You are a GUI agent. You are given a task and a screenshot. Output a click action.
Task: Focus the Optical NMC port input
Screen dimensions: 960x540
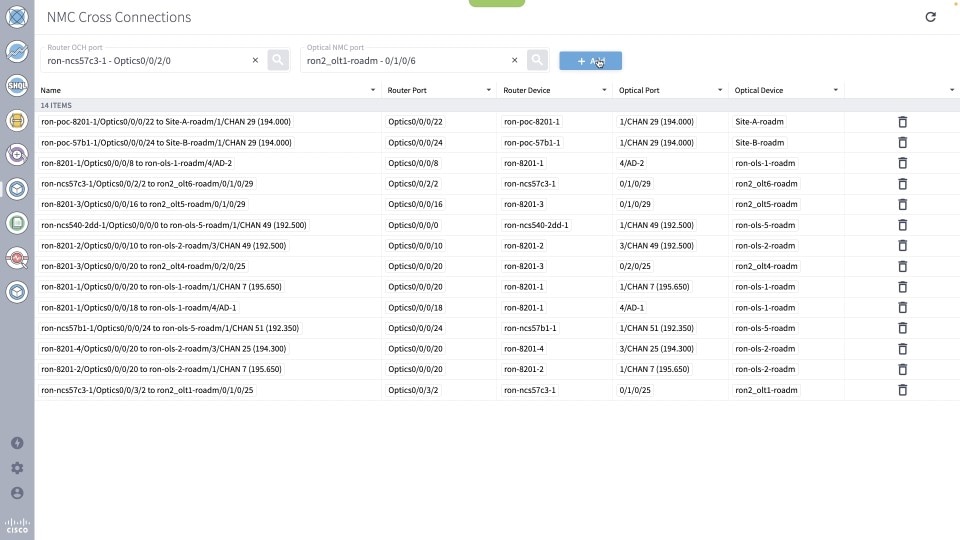coord(407,61)
